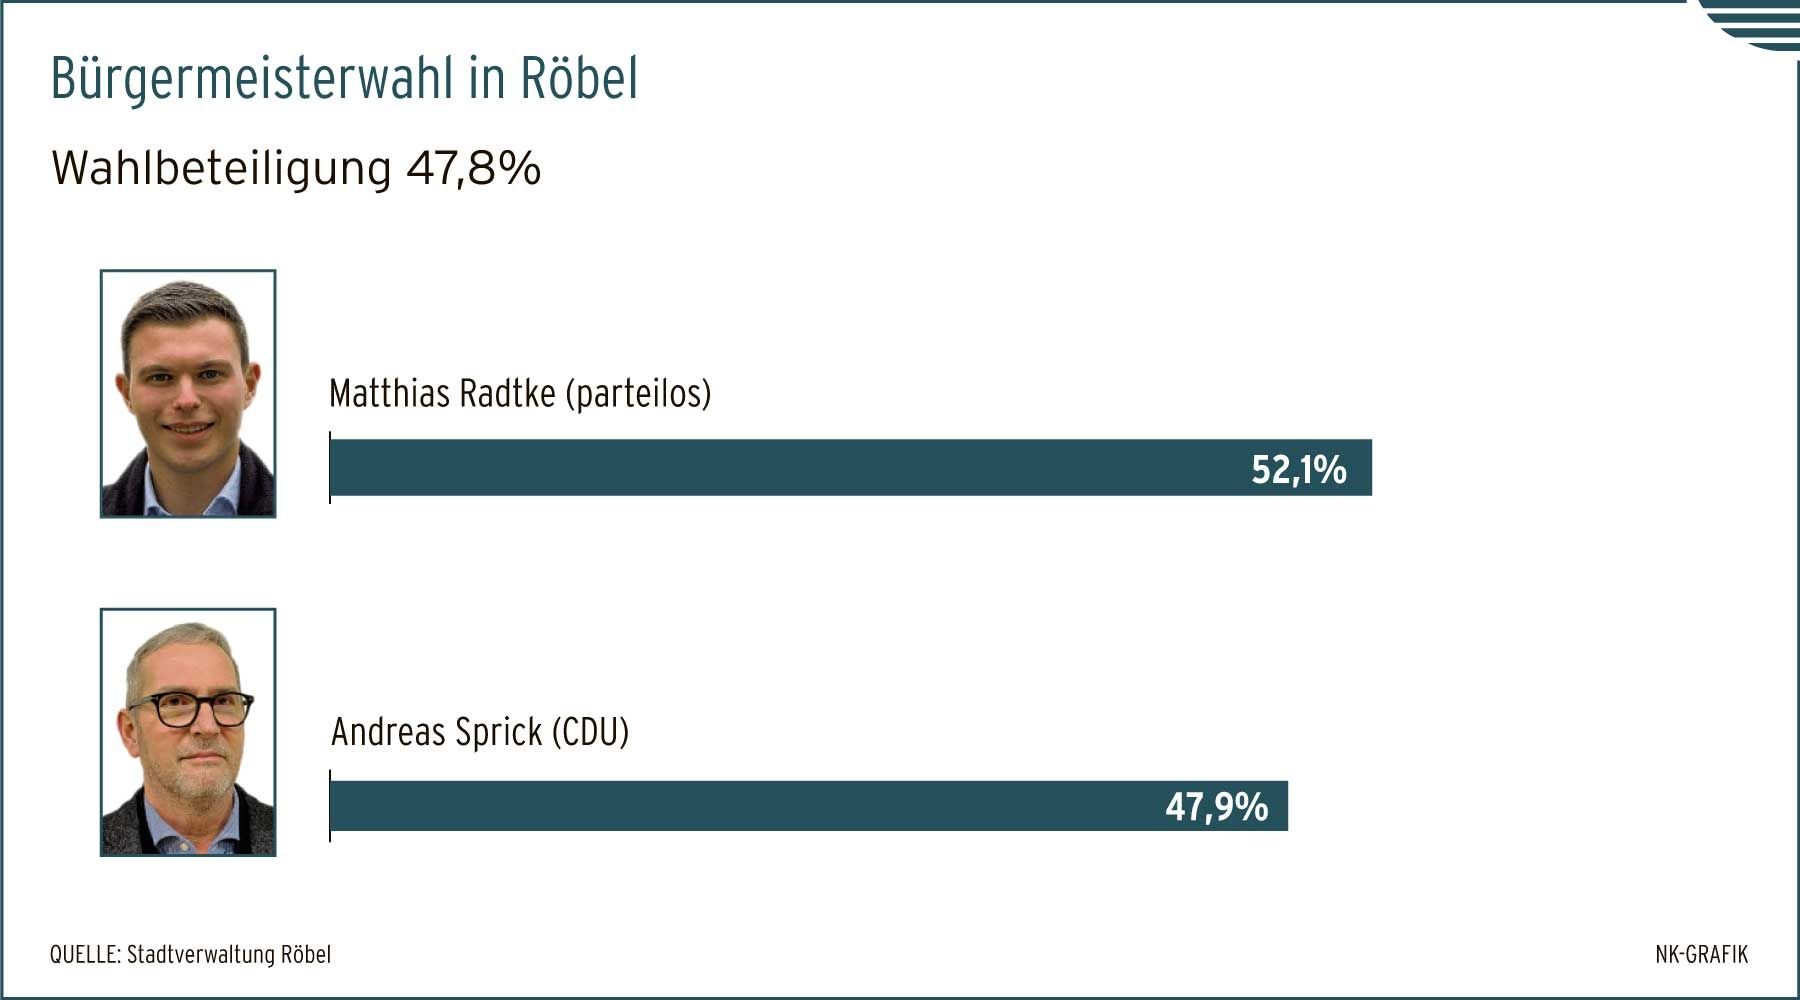
Task: Click the Wahlbeteiligung 47,8% subtitle
Action: click(296, 168)
